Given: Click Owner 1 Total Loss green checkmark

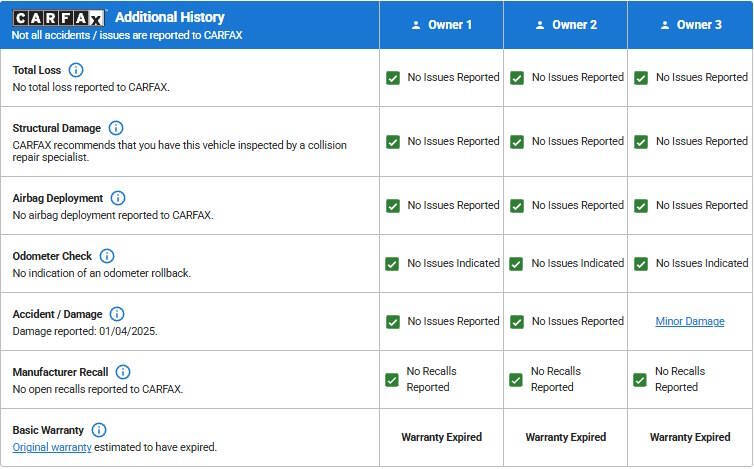Looking at the screenshot, I should pos(393,78).
